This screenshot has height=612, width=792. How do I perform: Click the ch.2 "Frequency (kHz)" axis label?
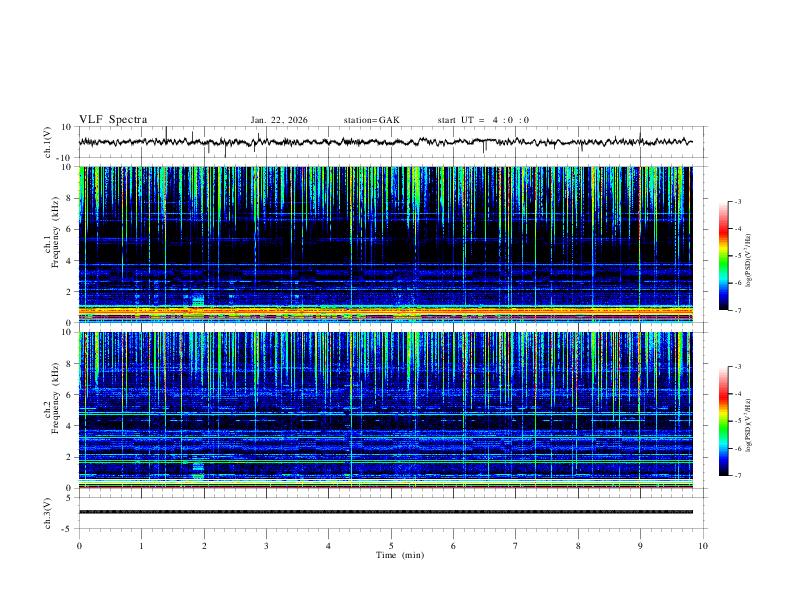coord(56,398)
